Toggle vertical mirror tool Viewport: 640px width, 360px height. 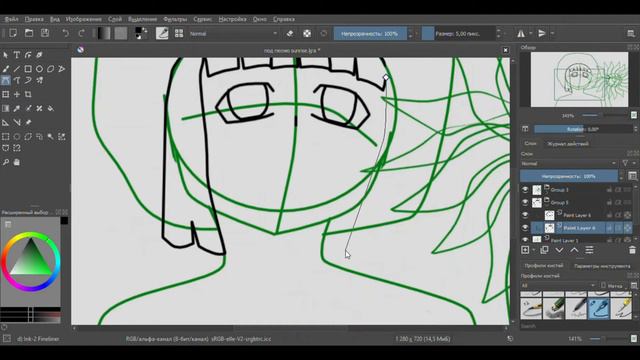pyautogui.click(x=542, y=33)
